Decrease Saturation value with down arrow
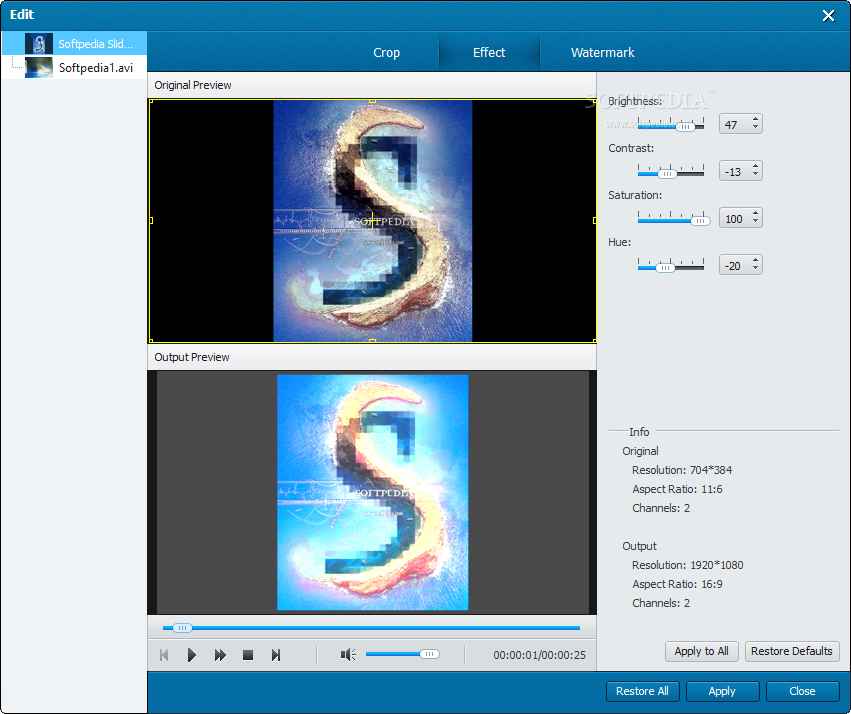 coord(755,222)
